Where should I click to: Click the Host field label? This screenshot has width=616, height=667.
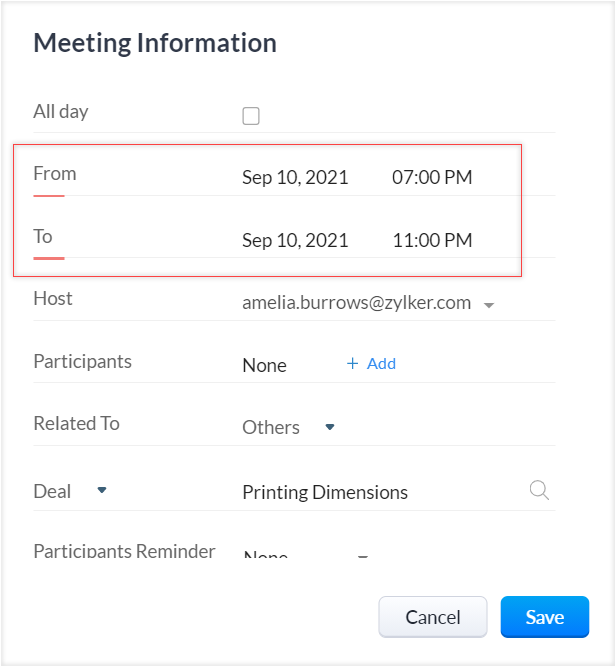(53, 298)
